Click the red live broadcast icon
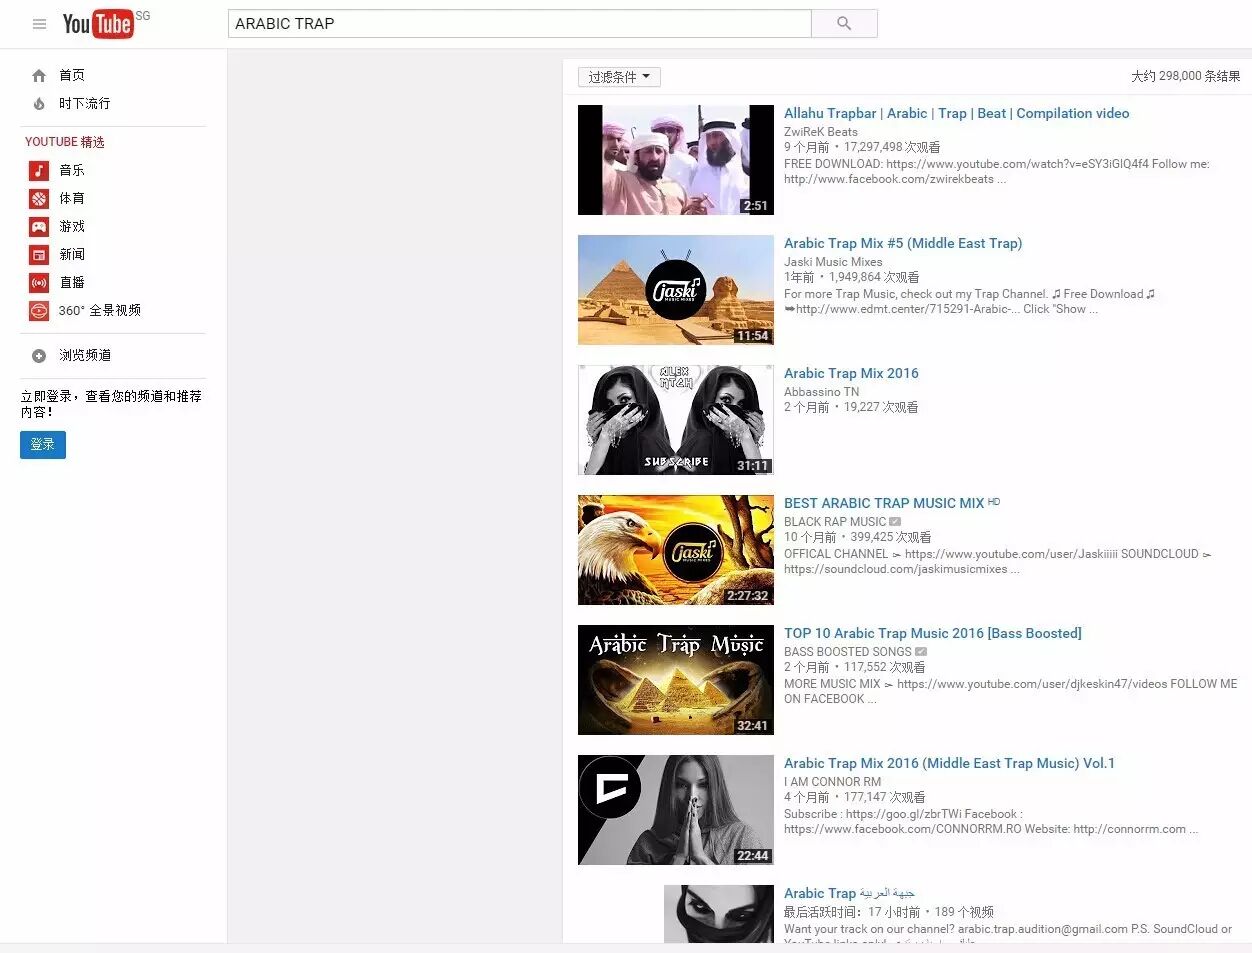Screen dimensions: 1252x953 pos(39,283)
